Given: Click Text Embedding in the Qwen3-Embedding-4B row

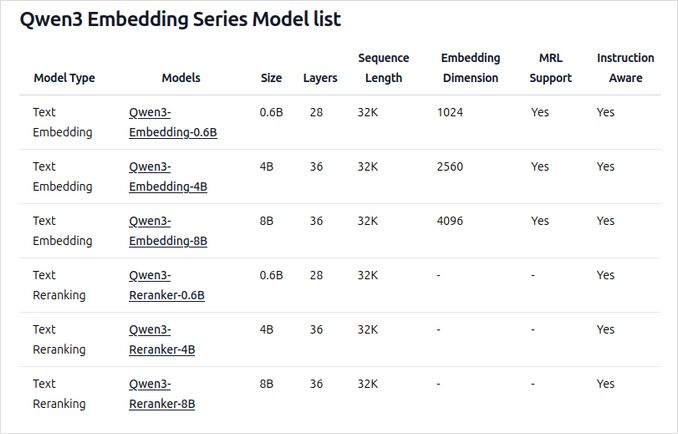Looking at the screenshot, I should [x=62, y=176].
